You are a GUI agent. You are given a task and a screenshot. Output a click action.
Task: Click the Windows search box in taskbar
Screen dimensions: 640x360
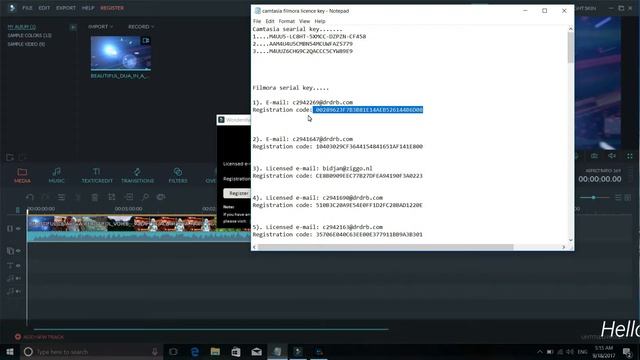92,351
